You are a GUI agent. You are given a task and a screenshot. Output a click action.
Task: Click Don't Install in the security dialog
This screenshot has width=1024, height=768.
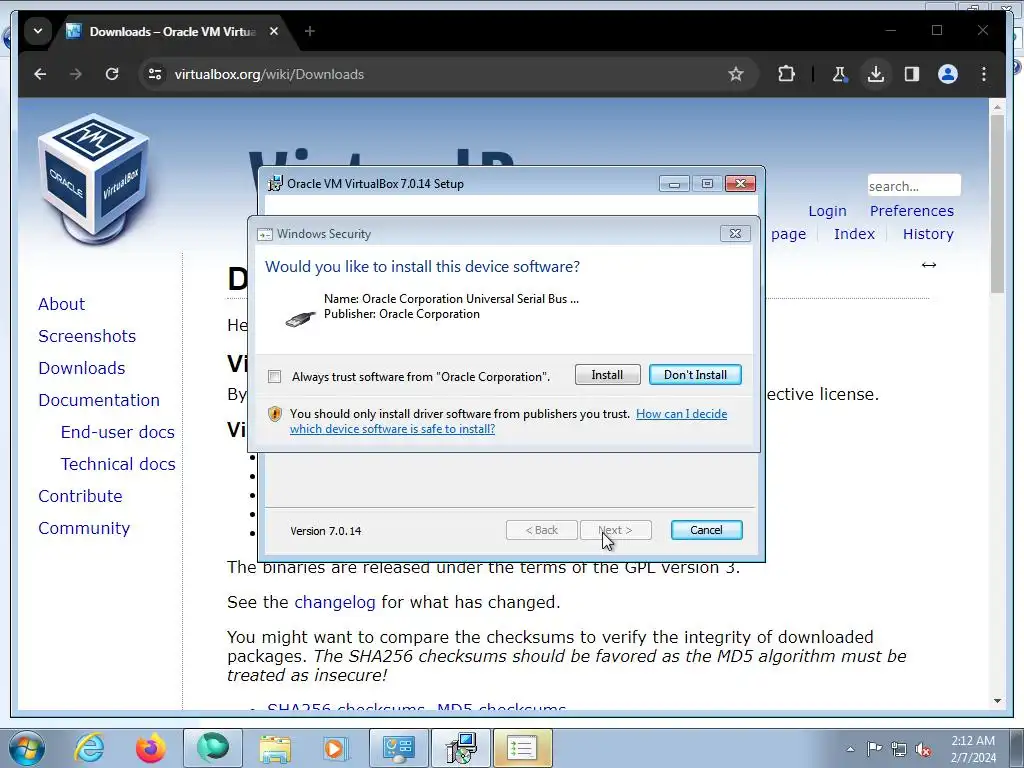click(695, 375)
